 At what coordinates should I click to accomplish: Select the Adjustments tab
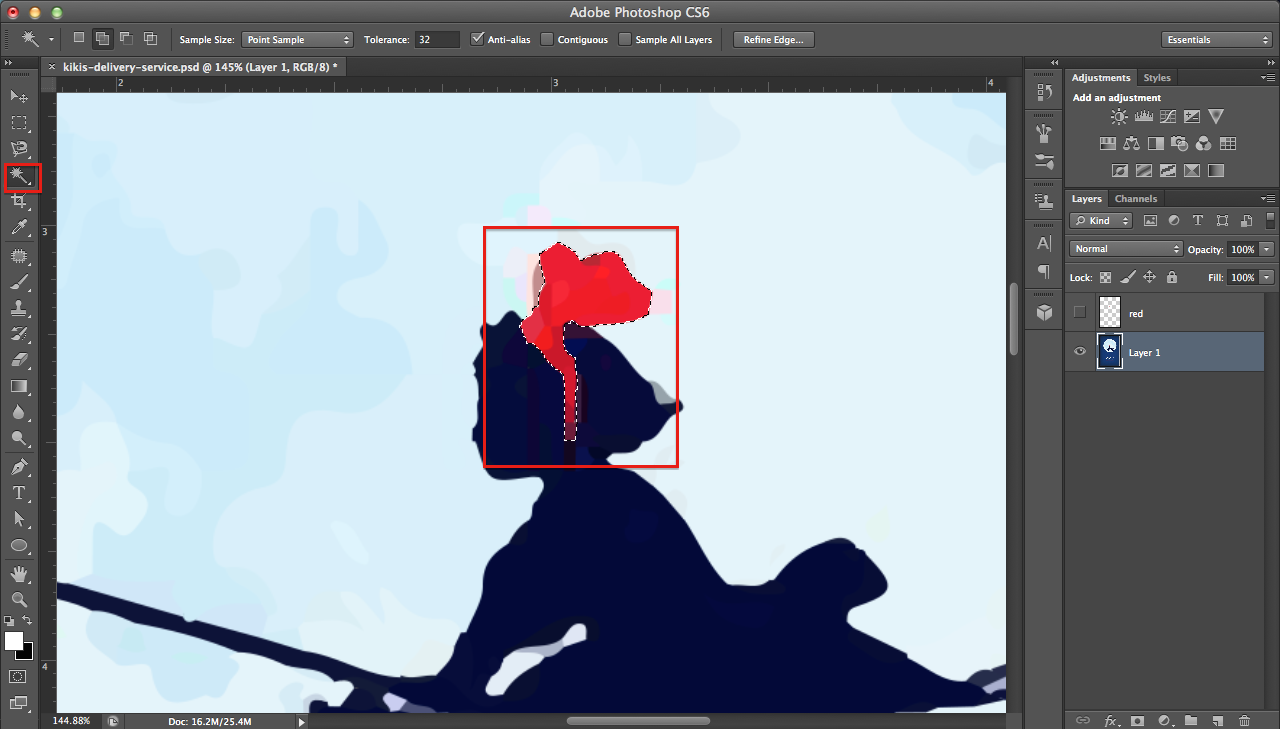tap(1101, 77)
